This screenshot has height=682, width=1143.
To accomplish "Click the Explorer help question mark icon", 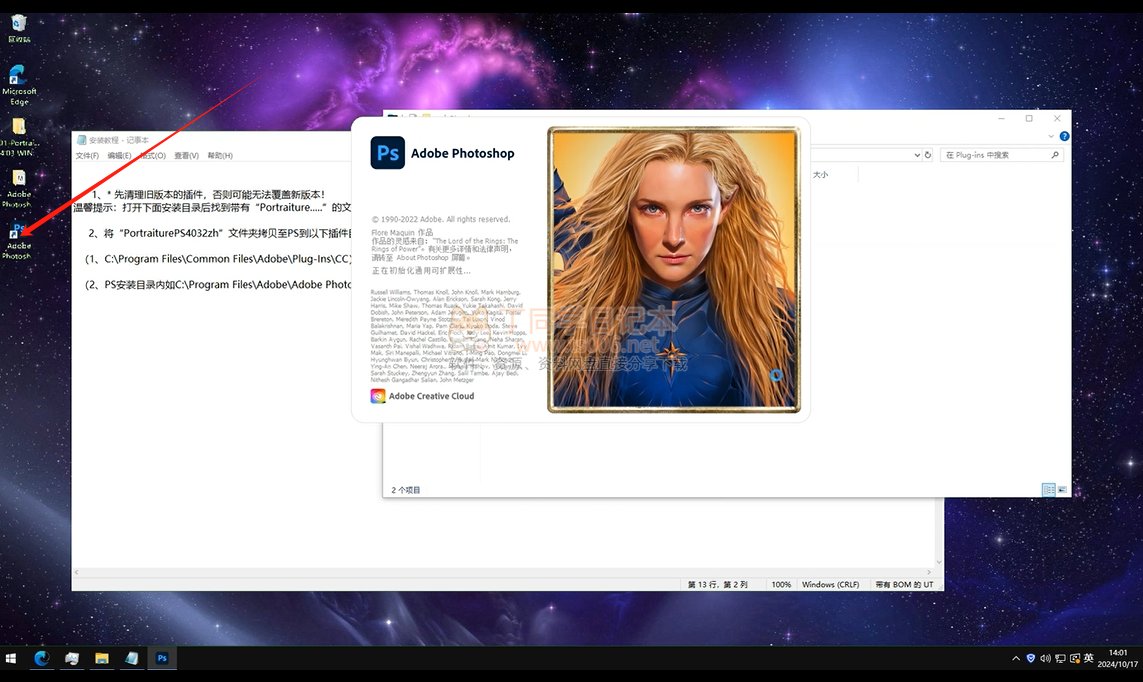I will click(x=1064, y=136).
